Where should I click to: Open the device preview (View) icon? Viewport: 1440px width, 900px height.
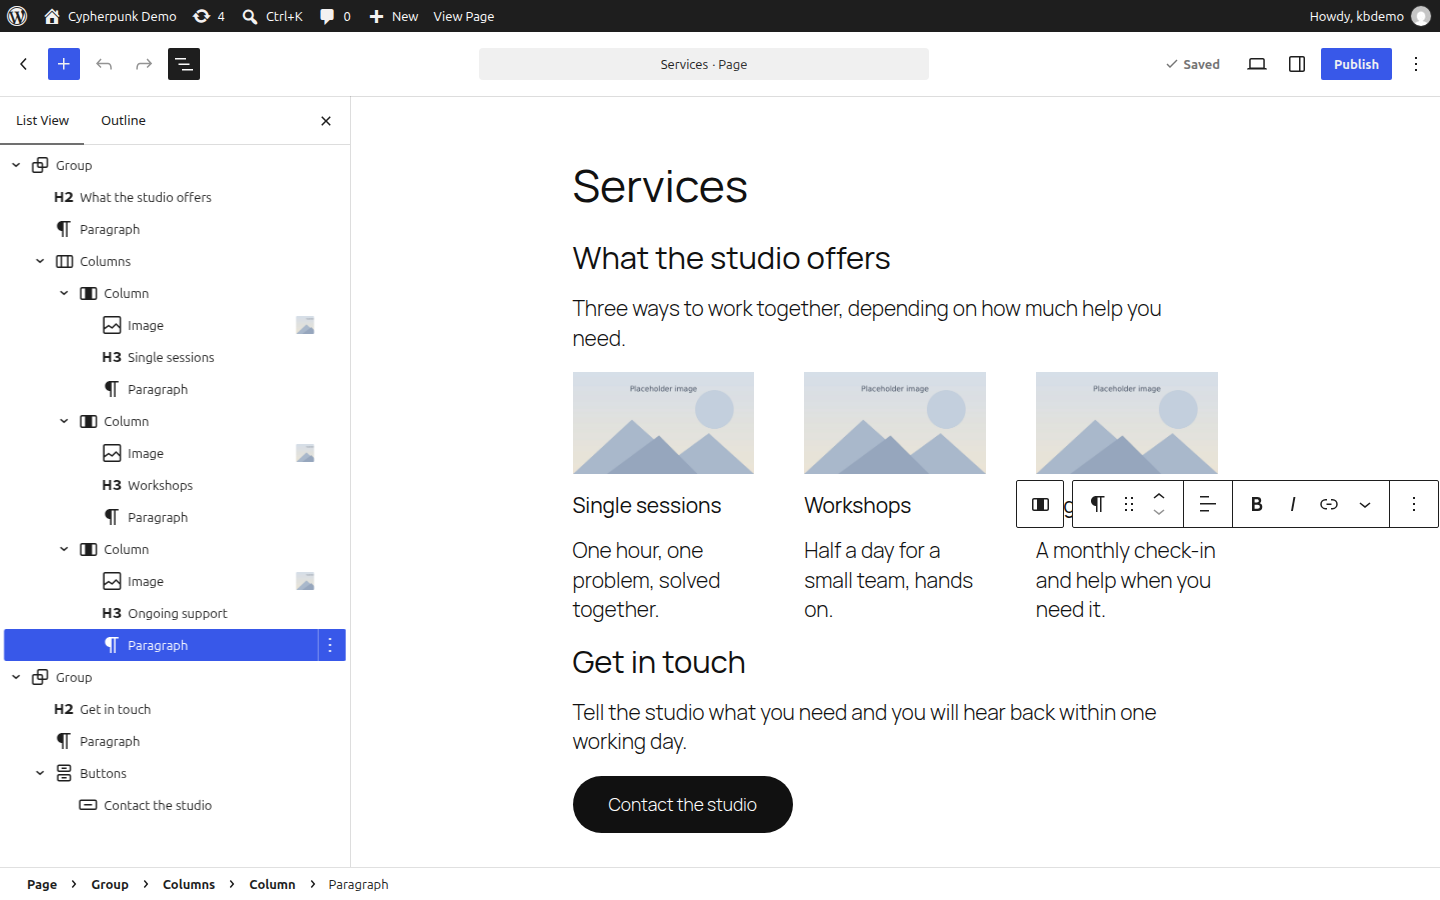coord(1257,64)
